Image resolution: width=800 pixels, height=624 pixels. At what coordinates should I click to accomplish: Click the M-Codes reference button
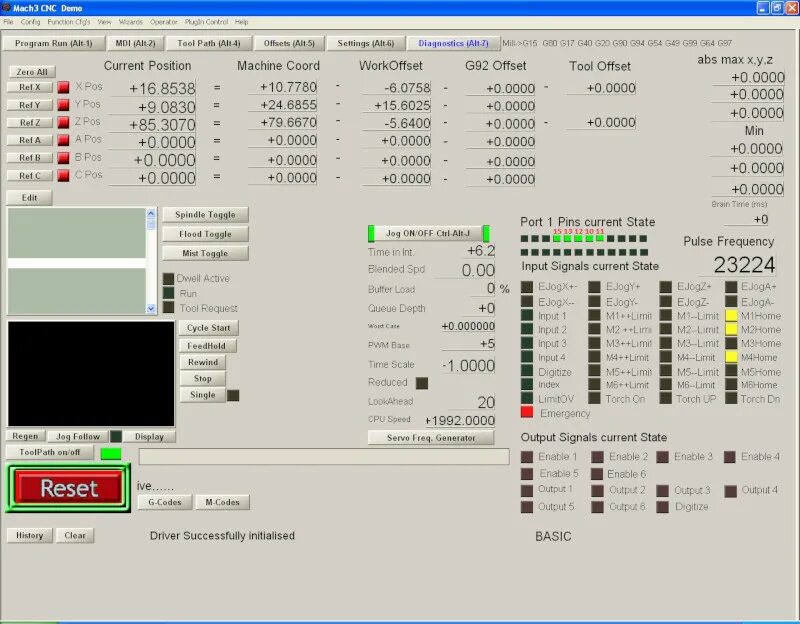pos(222,502)
